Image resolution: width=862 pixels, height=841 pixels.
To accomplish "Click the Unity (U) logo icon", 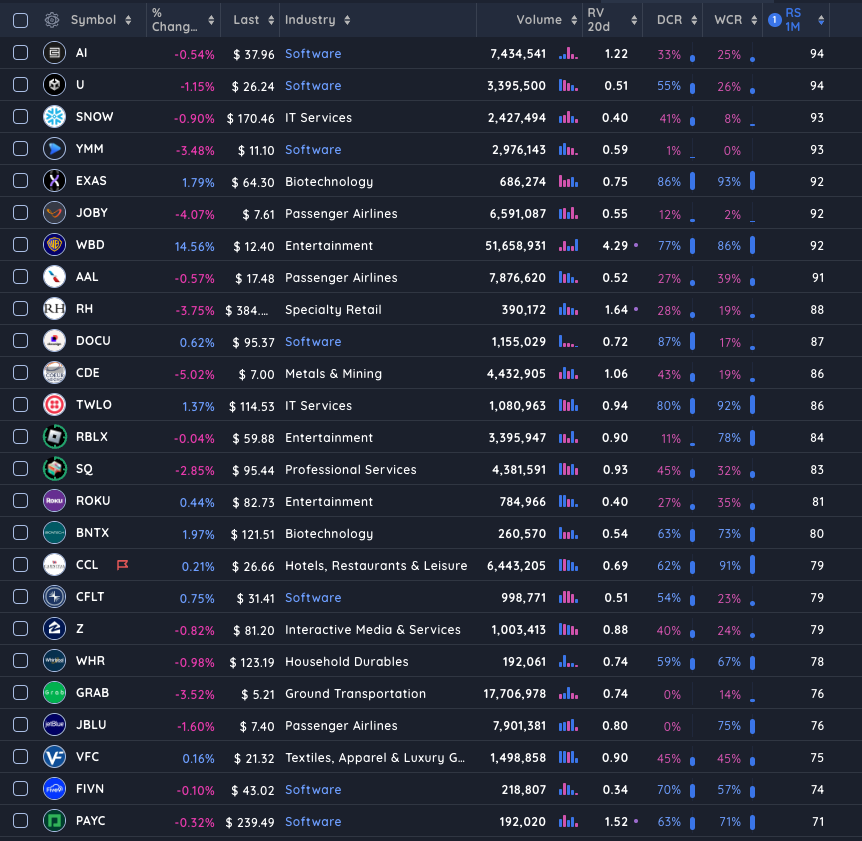I will tap(54, 85).
